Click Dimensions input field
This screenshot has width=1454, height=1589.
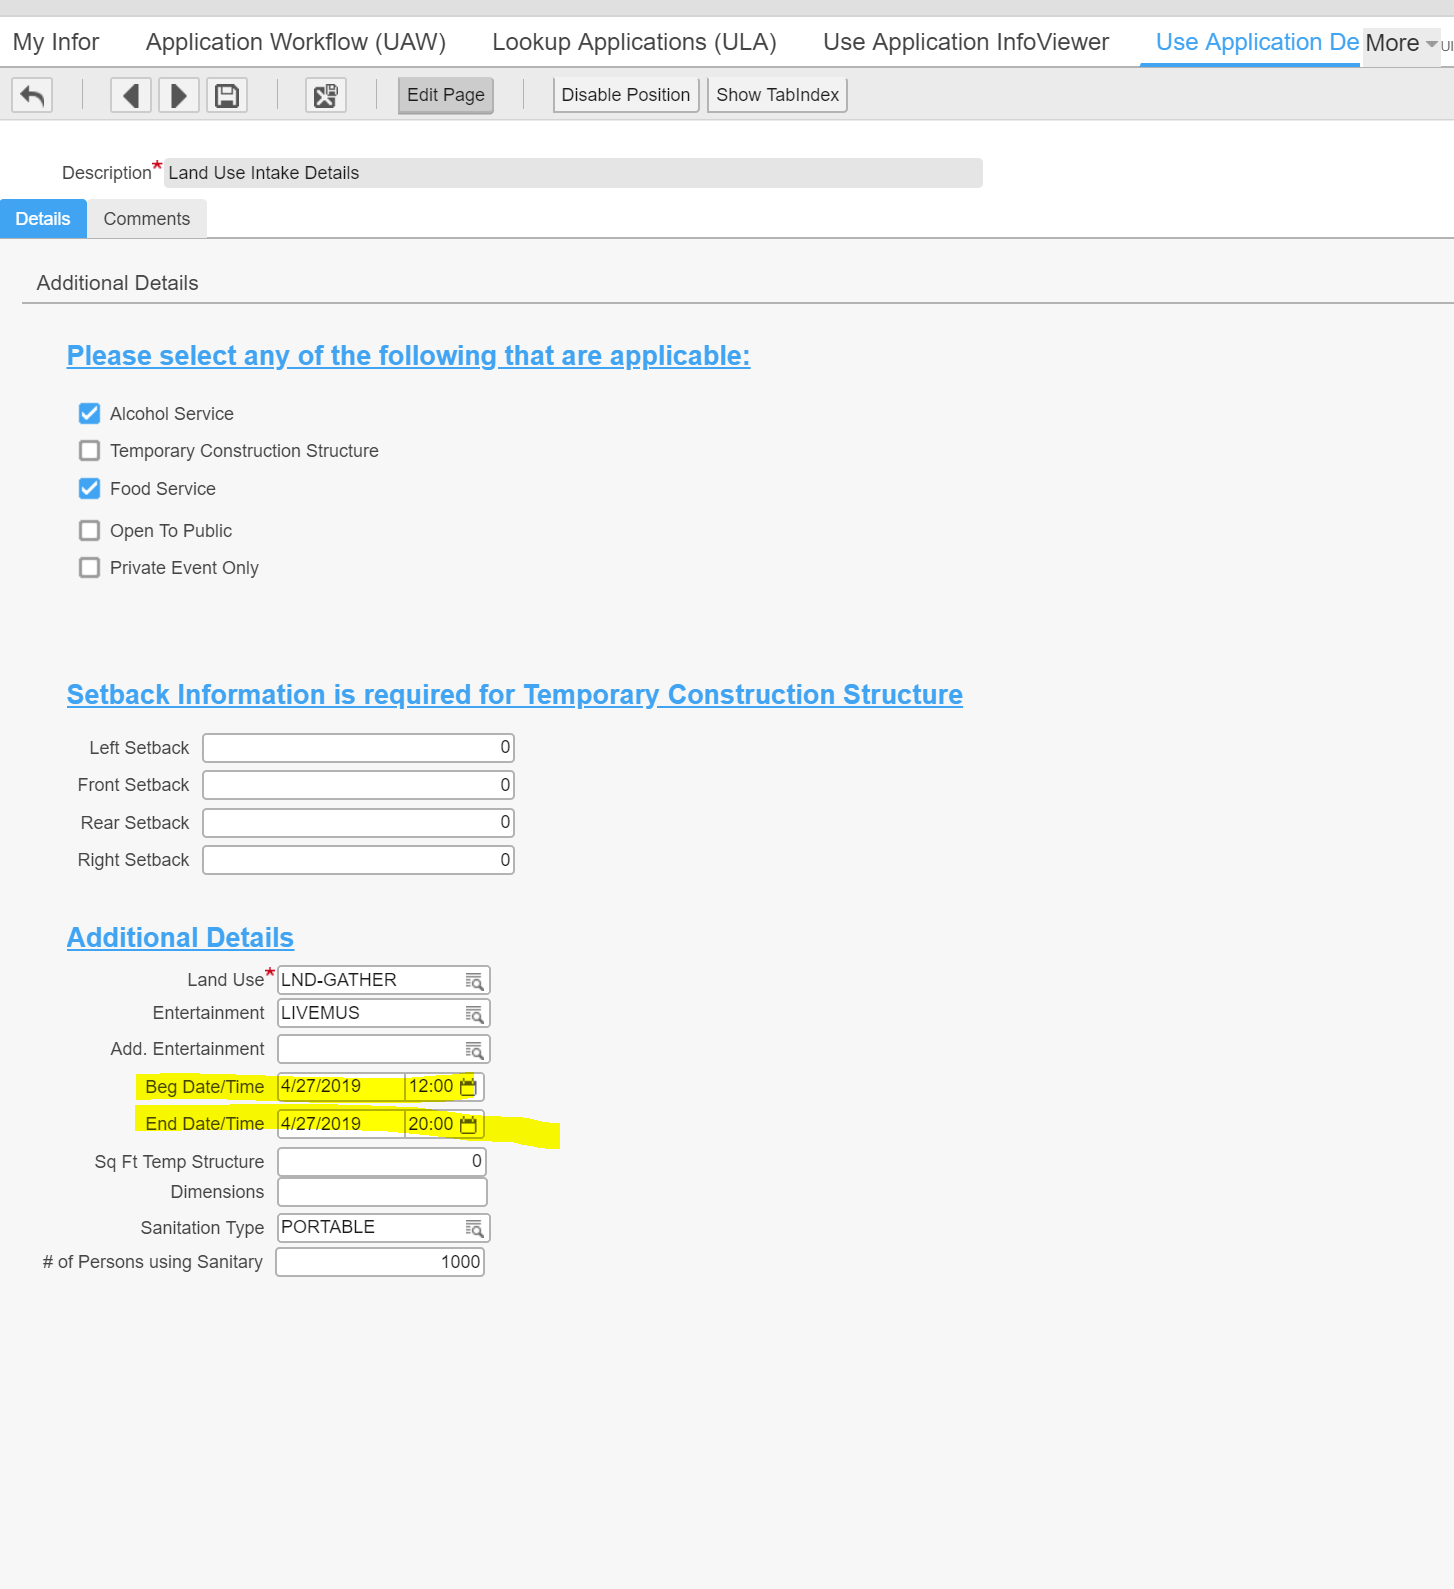point(382,1192)
